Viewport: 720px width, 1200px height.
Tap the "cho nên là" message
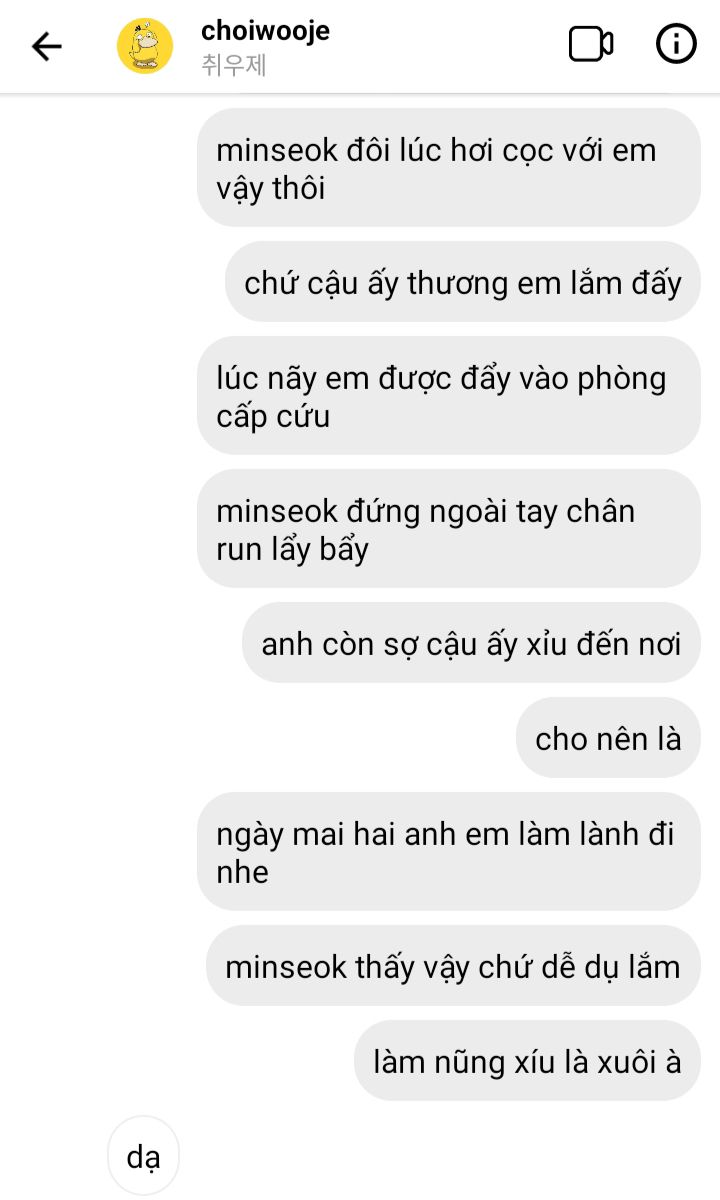point(608,738)
